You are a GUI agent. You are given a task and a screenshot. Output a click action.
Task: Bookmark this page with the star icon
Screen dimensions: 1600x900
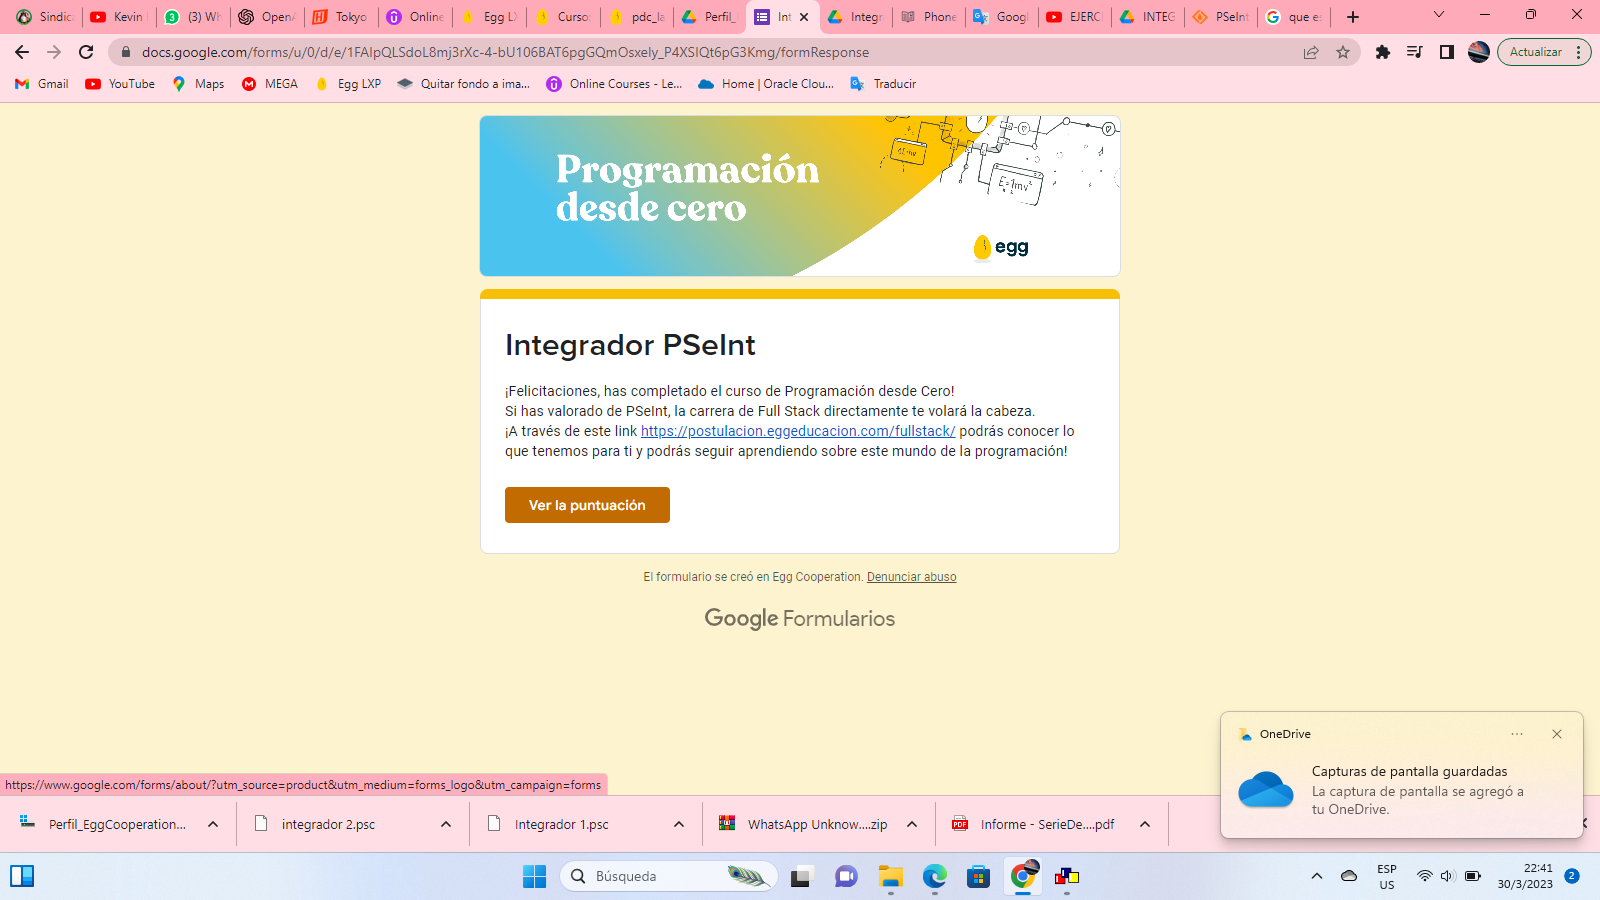coord(1343,52)
